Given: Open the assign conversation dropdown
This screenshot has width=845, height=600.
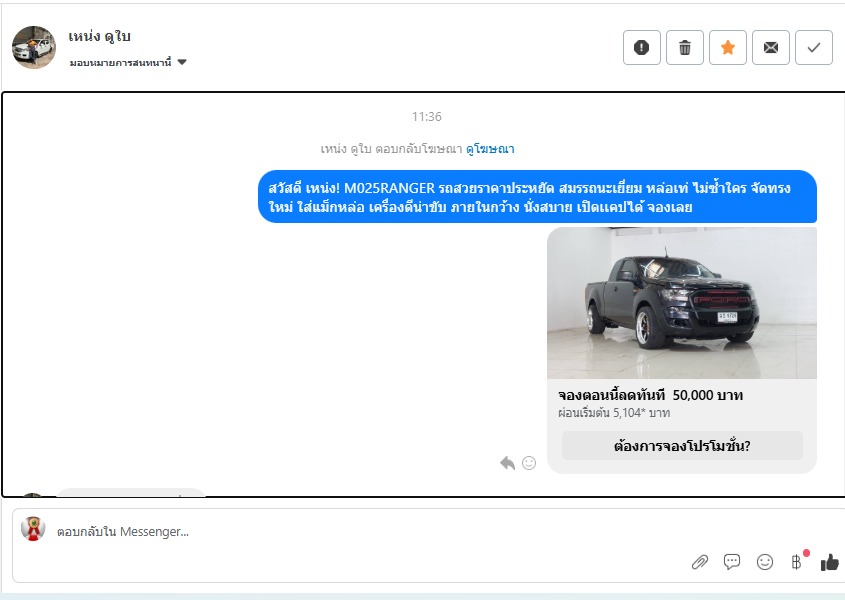Looking at the screenshot, I should (128, 63).
